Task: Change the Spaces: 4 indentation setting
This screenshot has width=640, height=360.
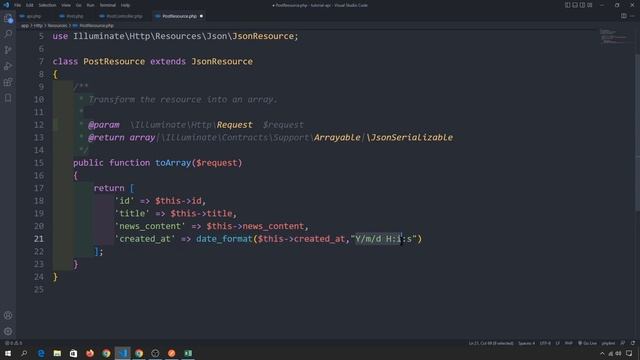Action: point(526,343)
